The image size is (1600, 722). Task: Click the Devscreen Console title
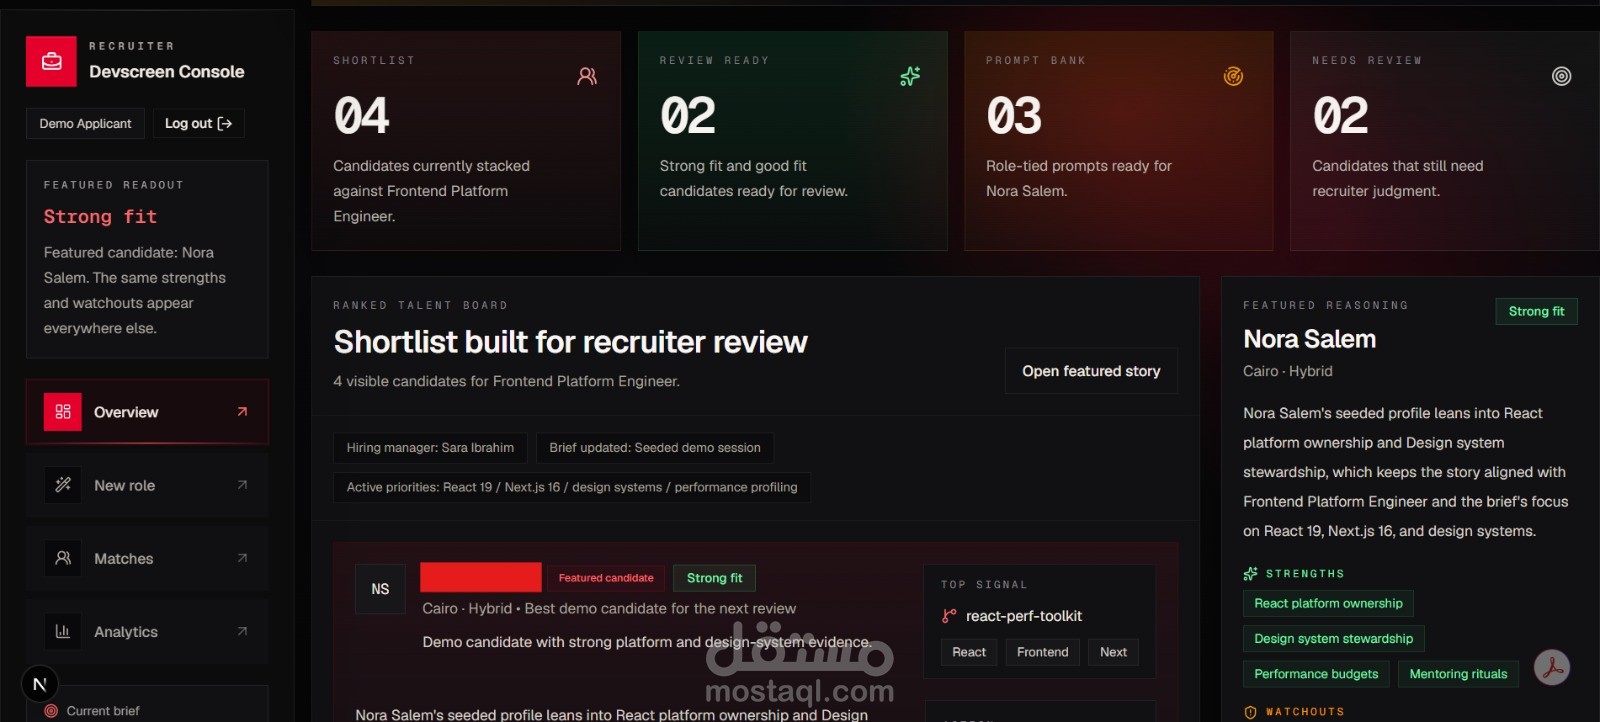pyautogui.click(x=167, y=72)
